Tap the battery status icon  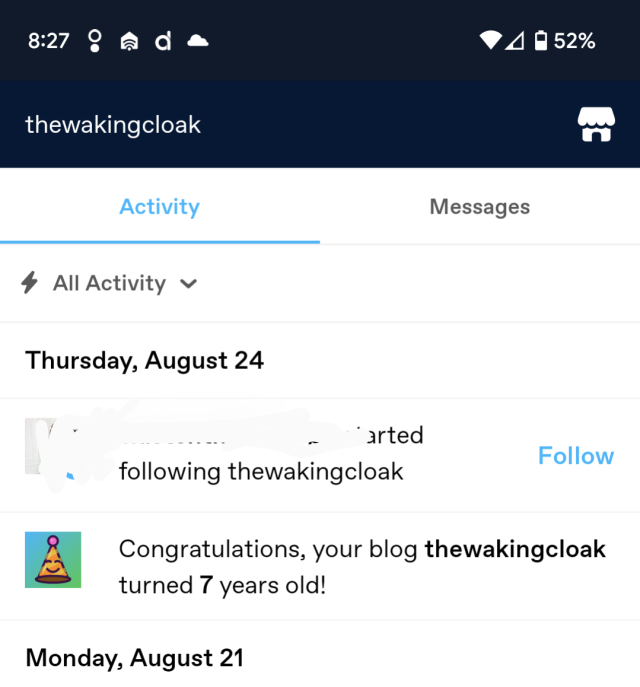(x=541, y=41)
